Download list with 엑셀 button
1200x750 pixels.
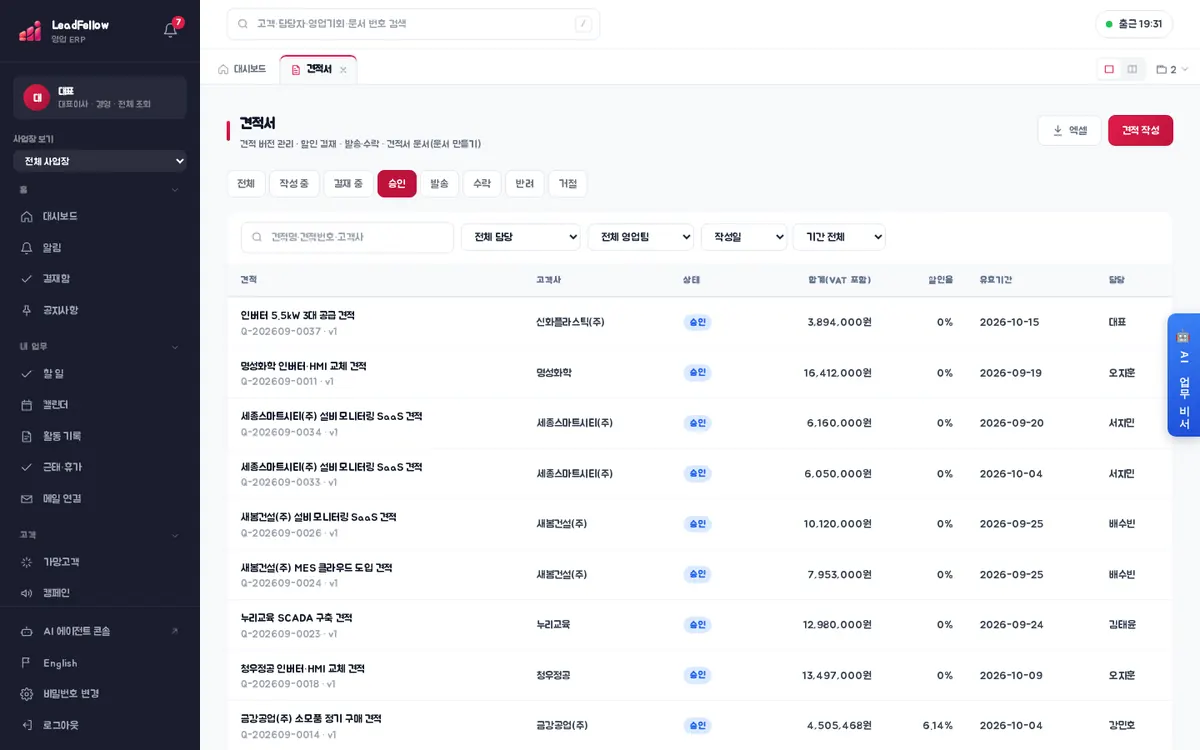tap(1069, 130)
